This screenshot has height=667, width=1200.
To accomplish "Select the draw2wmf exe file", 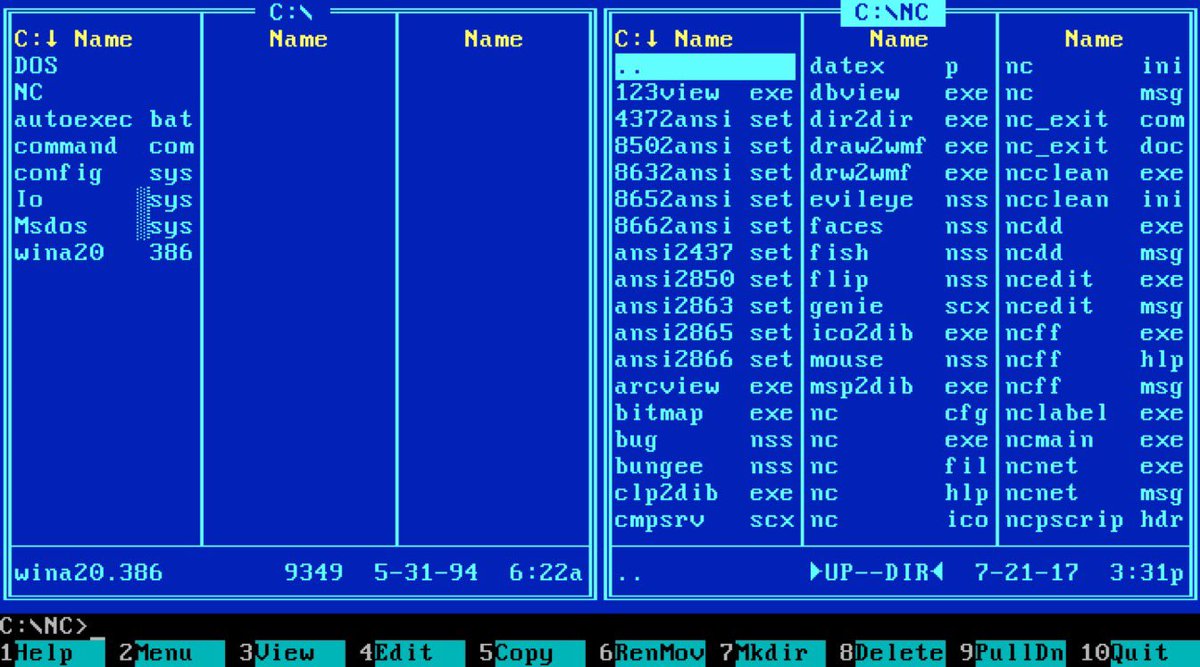I will coord(899,146).
